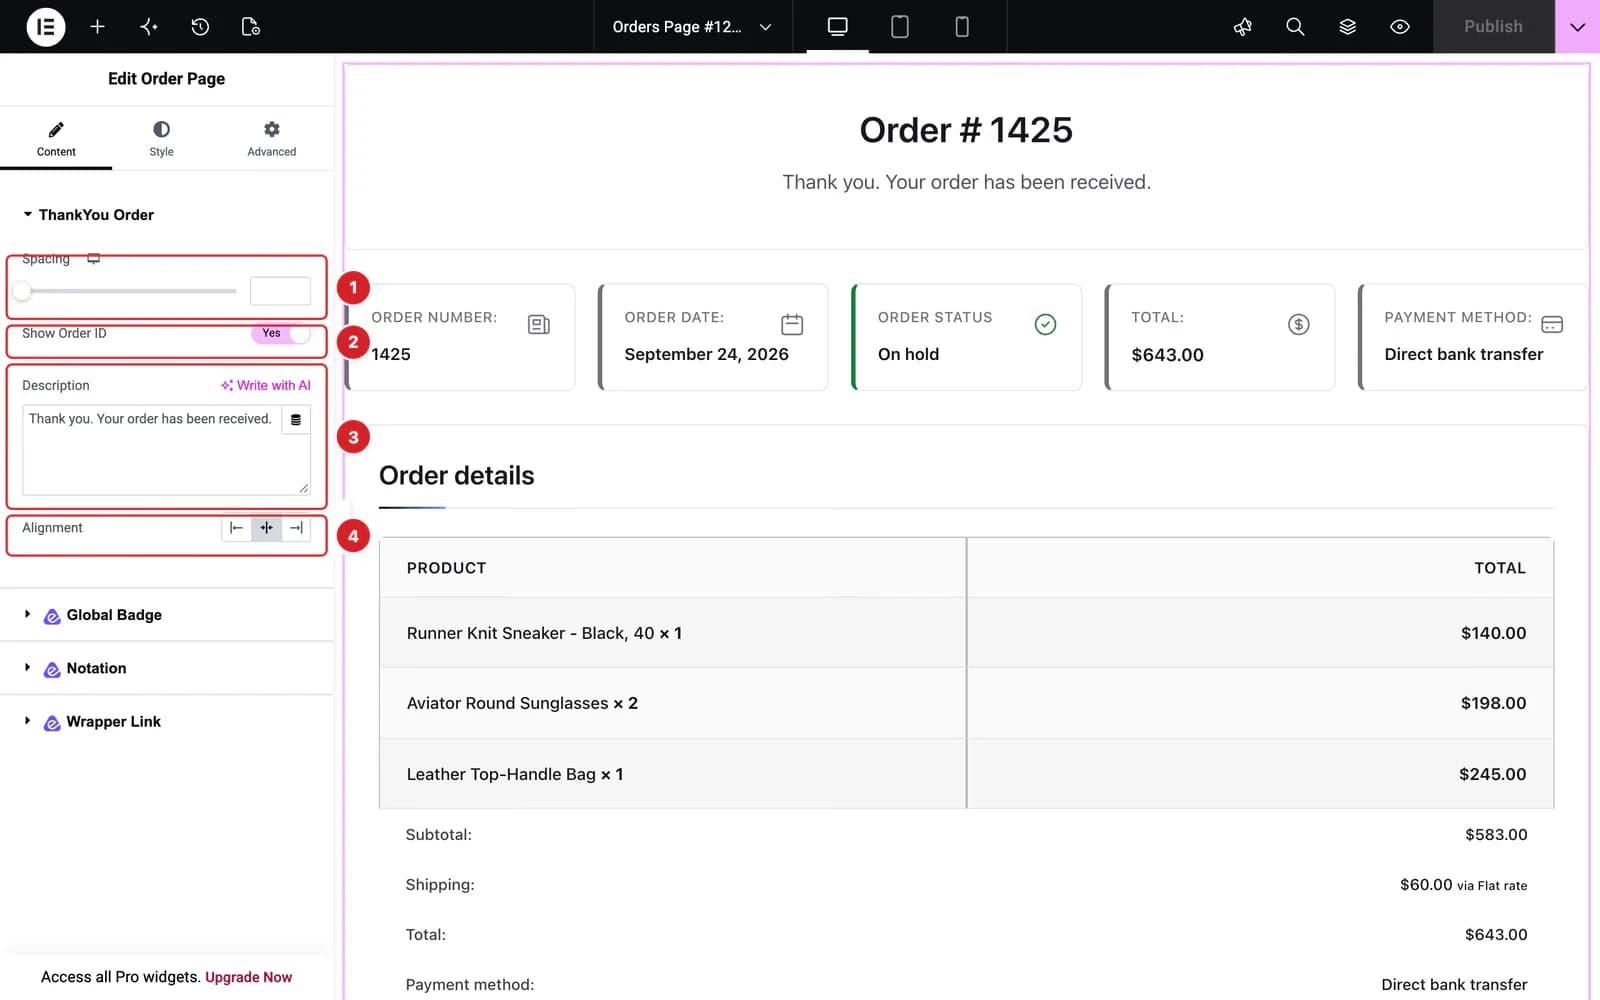The height and width of the screenshot is (1000, 1600).
Task: Align content left
Action: coord(236,528)
